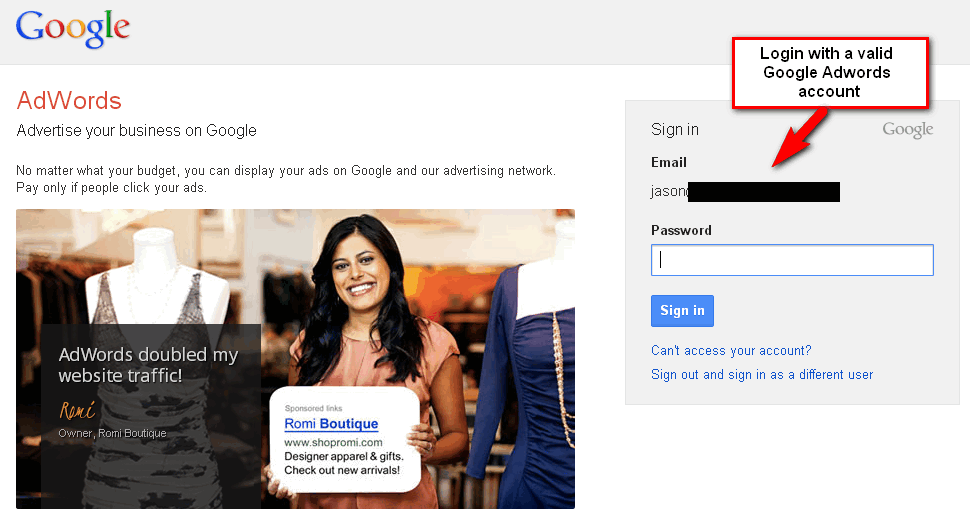
Task: Click "Pay only if people click your ads." text
Action: pos(111,188)
